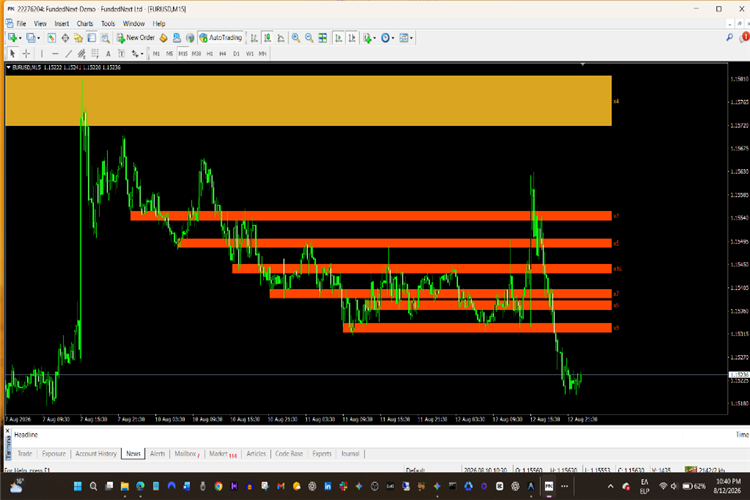The height and width of the screenshot is (500, 750).
Task: Click the EURUSD,M15 chart header triangle
Action: 8,67
